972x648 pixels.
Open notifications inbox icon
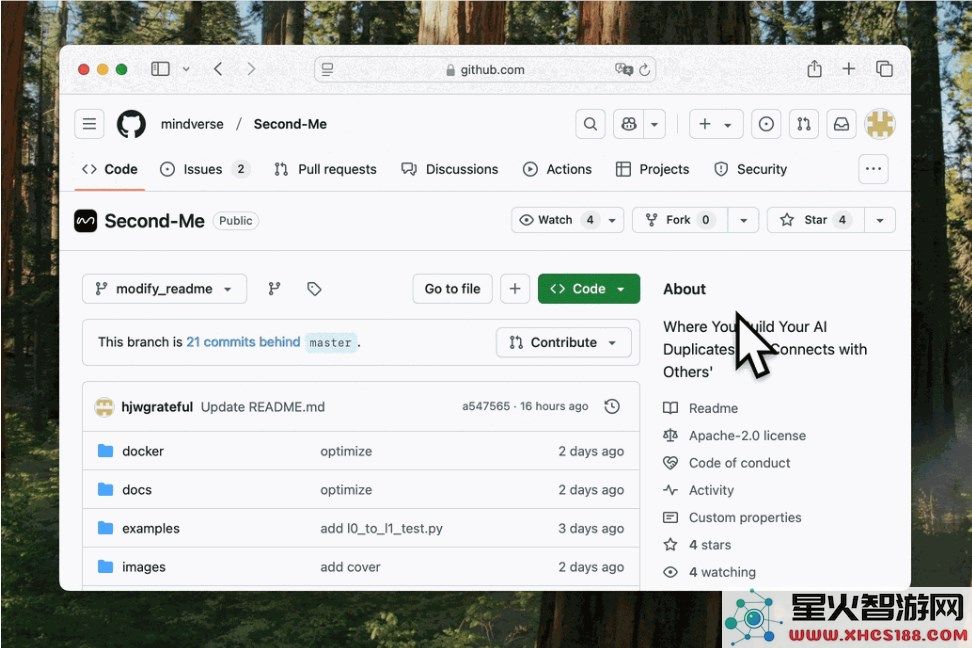coord(841,124)
